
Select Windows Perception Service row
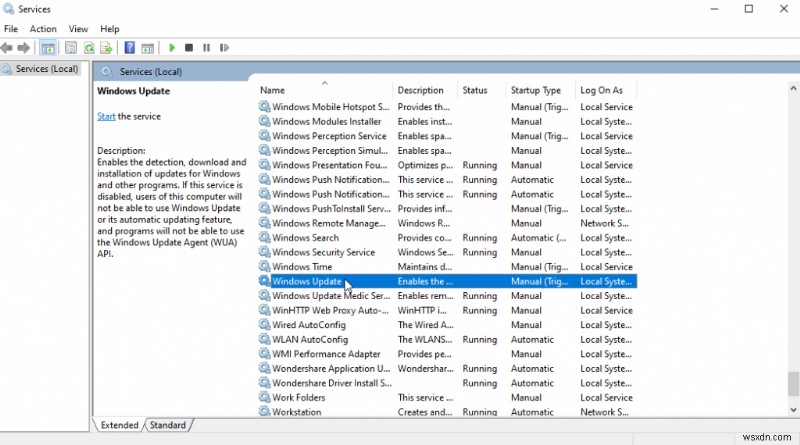point(447,136)
